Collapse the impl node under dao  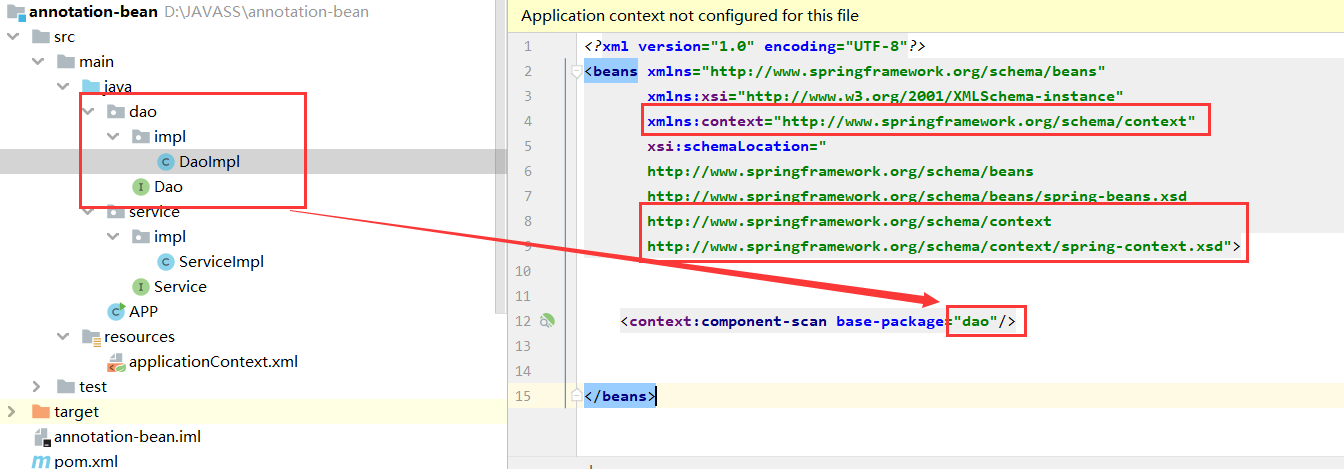pyautogui.click(x=112, y=137)
